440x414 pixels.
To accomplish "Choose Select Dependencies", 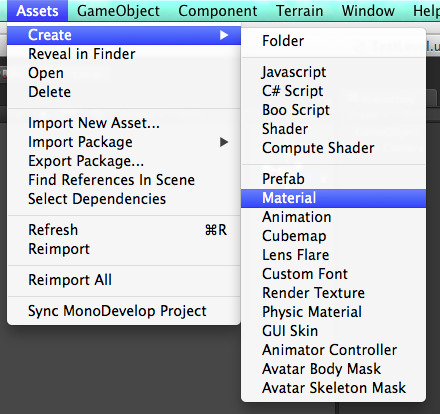I will pyautogui.click(x=124, y=199).
